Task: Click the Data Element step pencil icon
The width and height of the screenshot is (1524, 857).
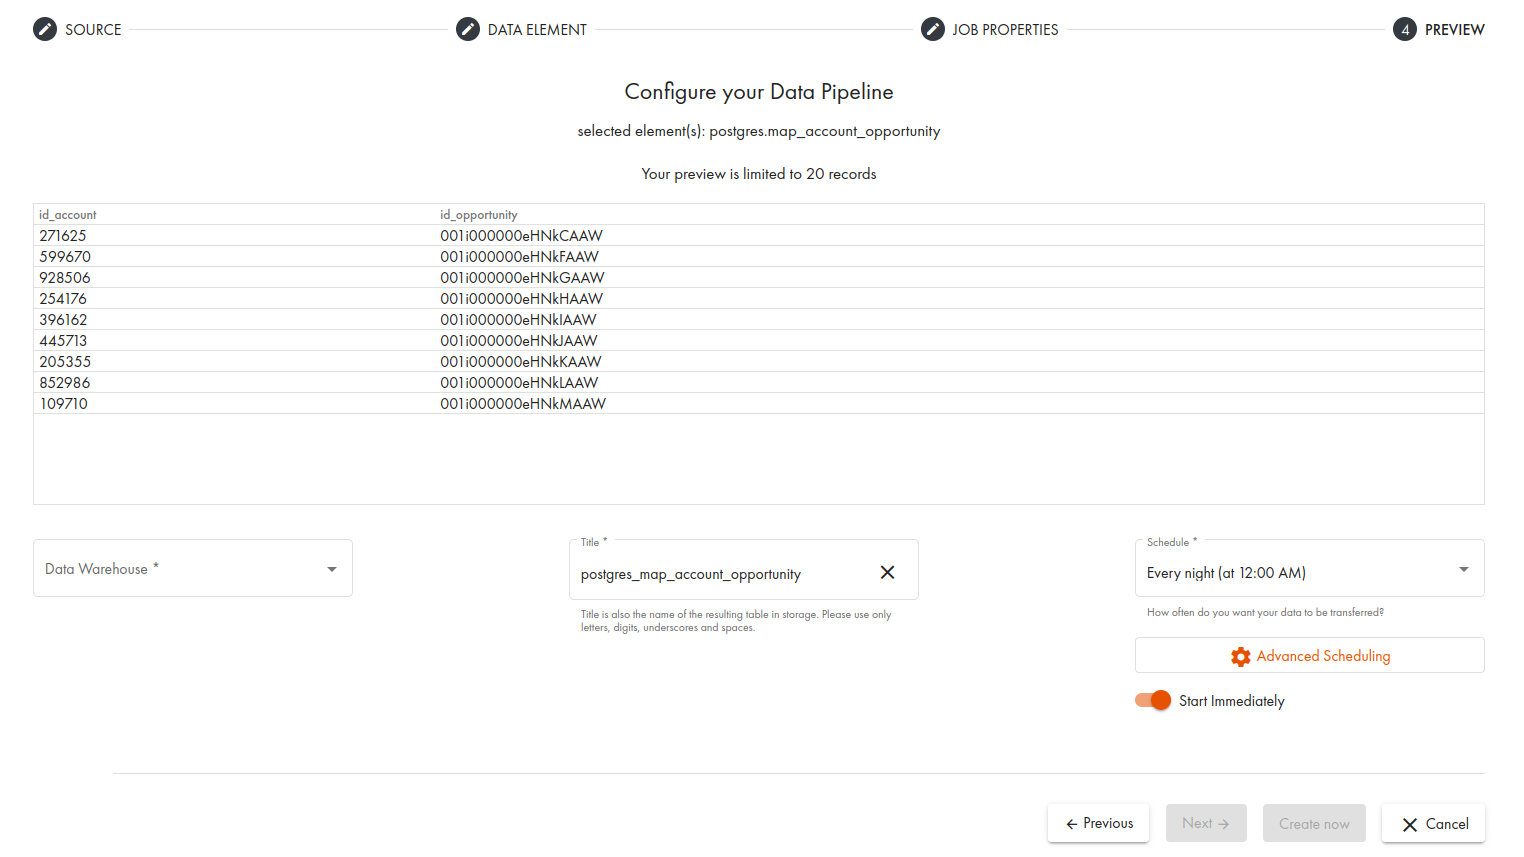Action: (468, 29)
